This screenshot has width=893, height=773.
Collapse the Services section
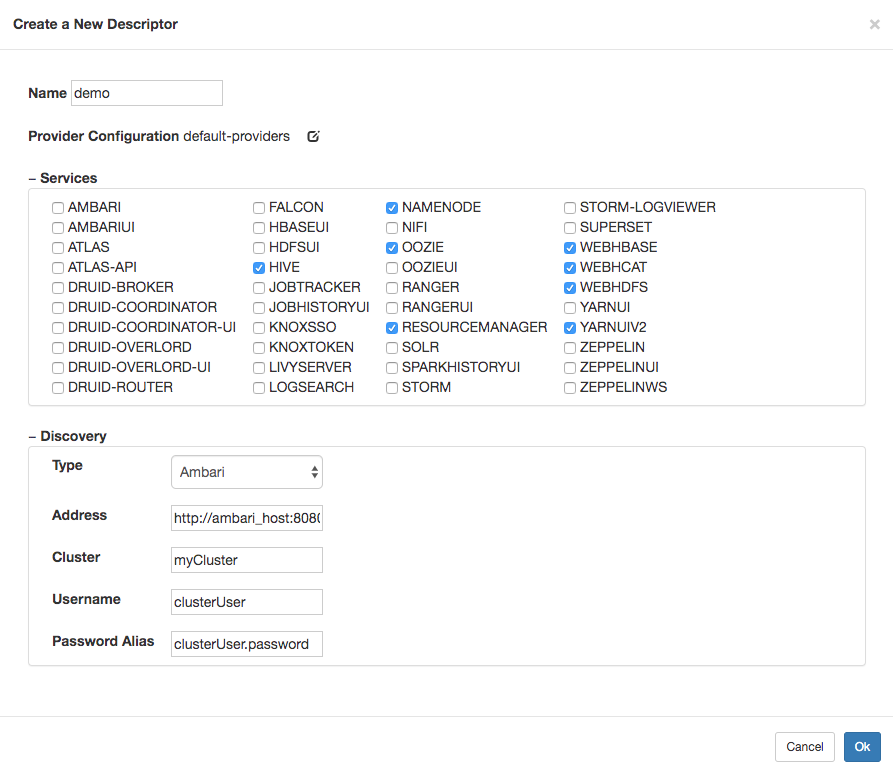(34, 177)
